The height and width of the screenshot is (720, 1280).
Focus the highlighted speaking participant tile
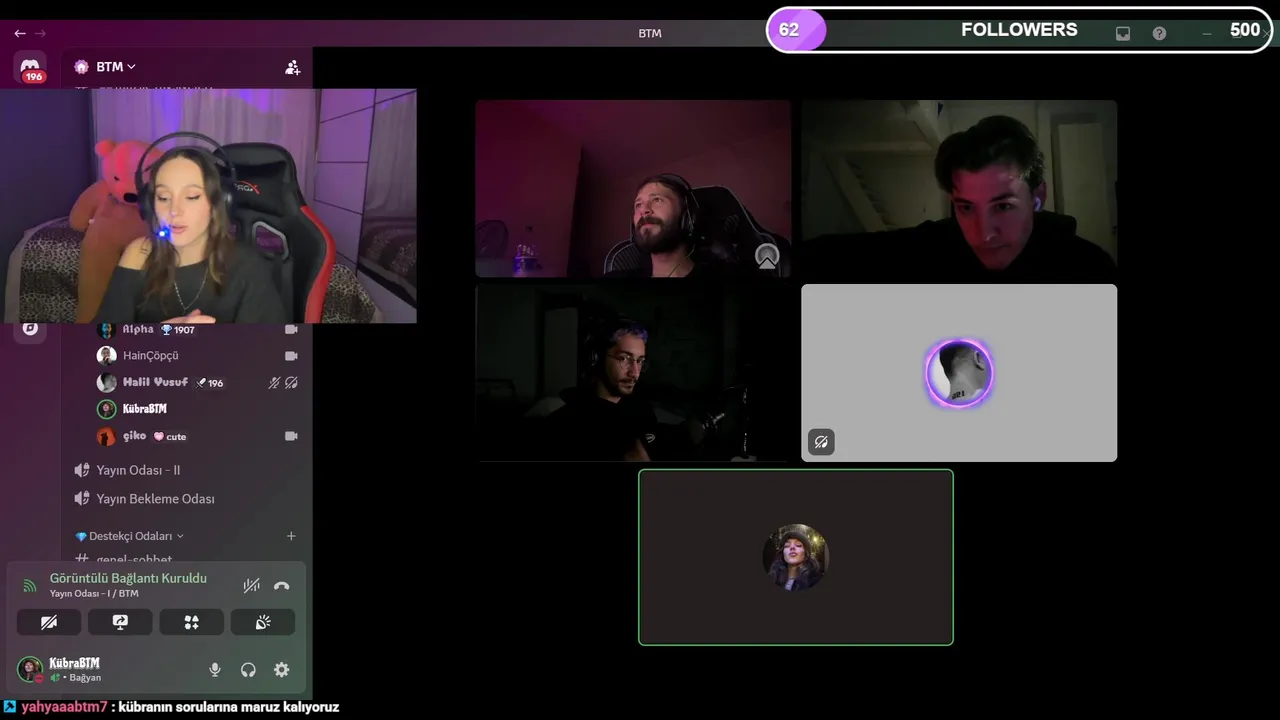pyautogui.click(x=796, y=557)
